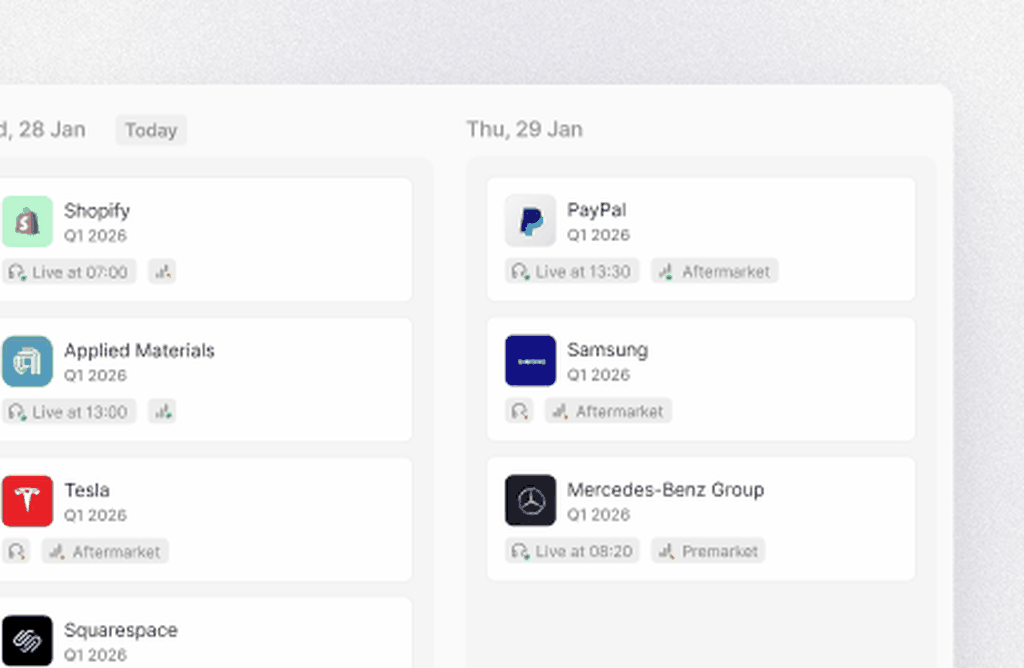Open the Mercedes-Benz Group logo icon
Image resolution: width=1024 pixels, height=668 pixels.
pos(530,500)
